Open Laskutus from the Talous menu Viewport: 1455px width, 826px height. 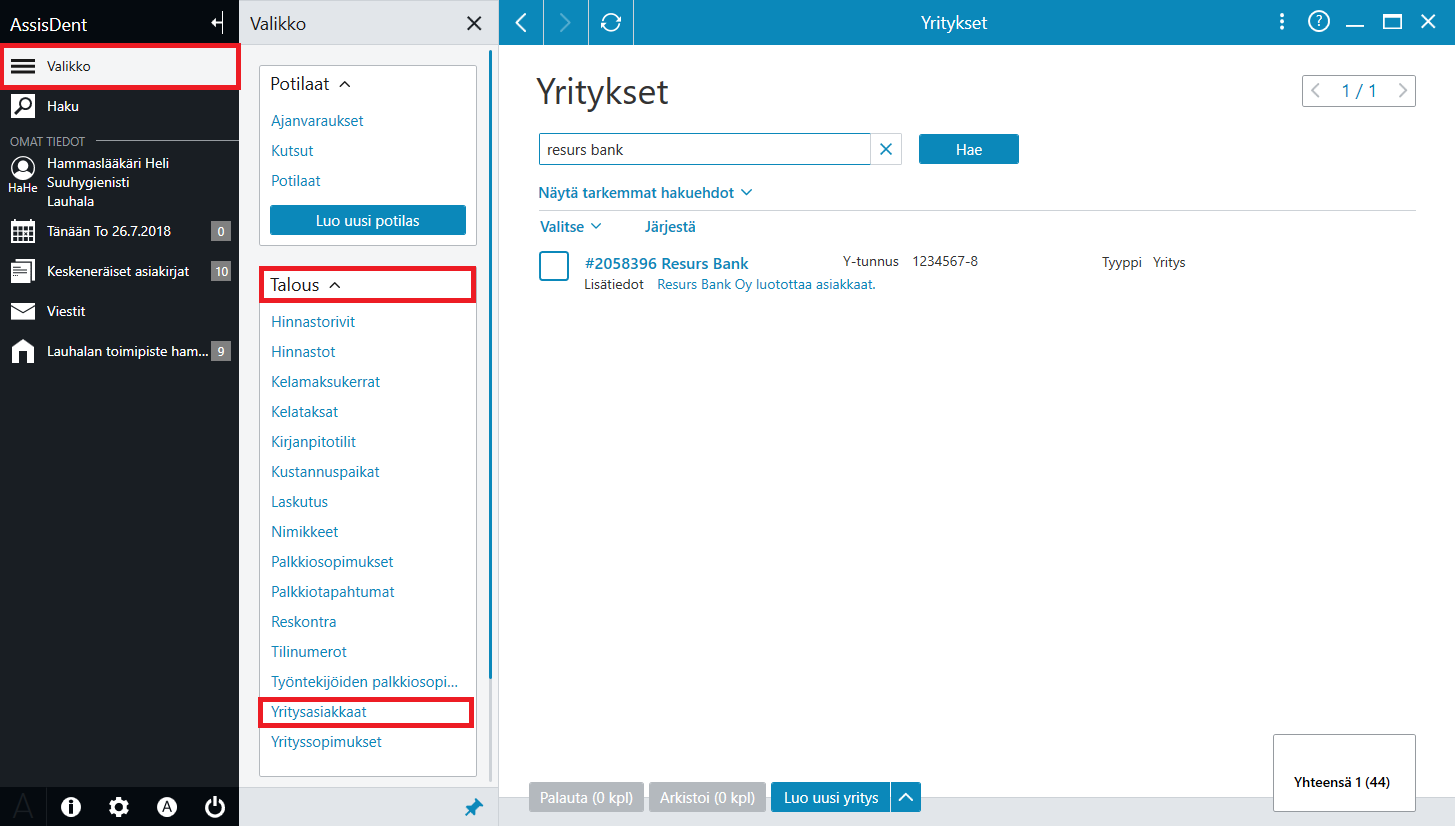tap(299, 502)
